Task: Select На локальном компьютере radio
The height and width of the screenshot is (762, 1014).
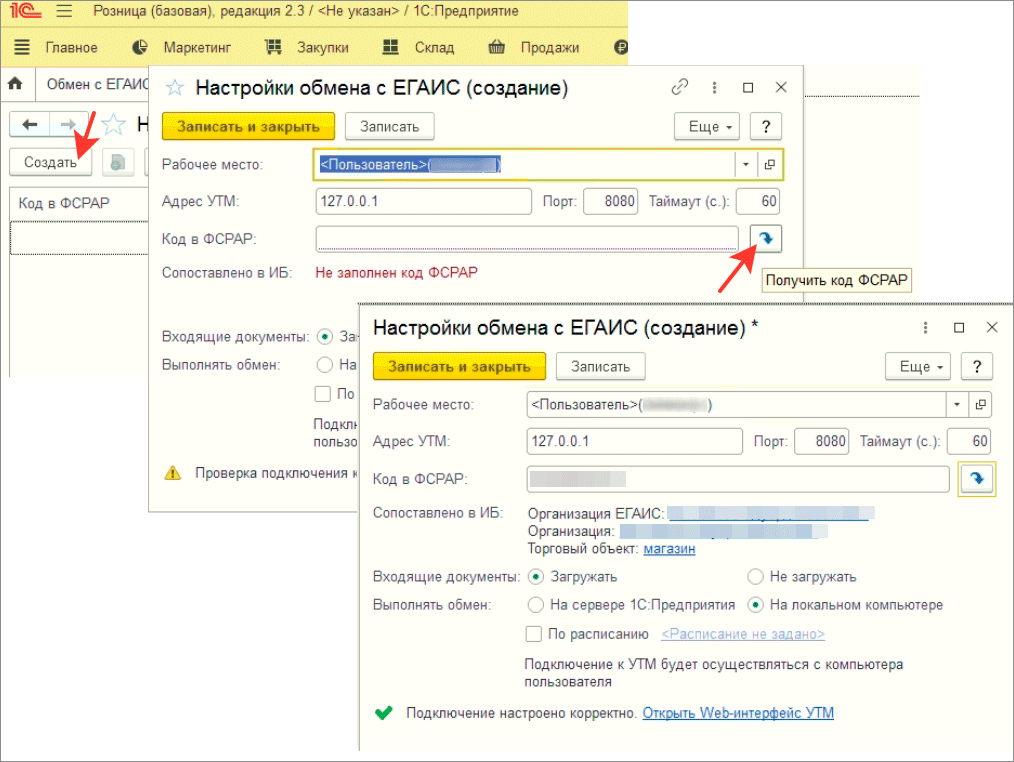Action: (755, 605)
